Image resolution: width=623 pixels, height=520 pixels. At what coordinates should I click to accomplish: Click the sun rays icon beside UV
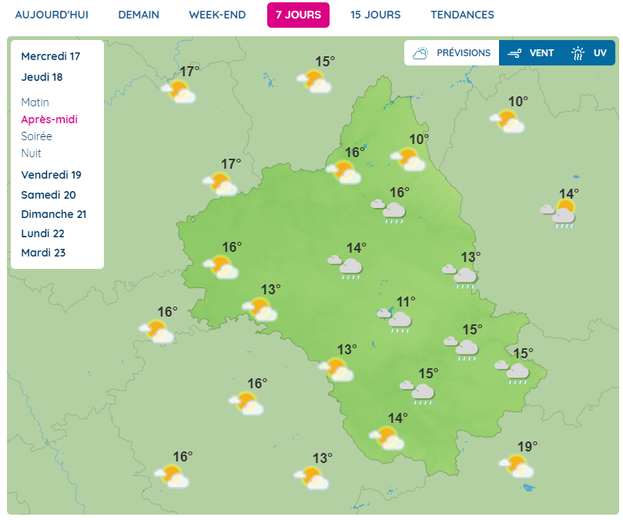(x=578, y=53)
